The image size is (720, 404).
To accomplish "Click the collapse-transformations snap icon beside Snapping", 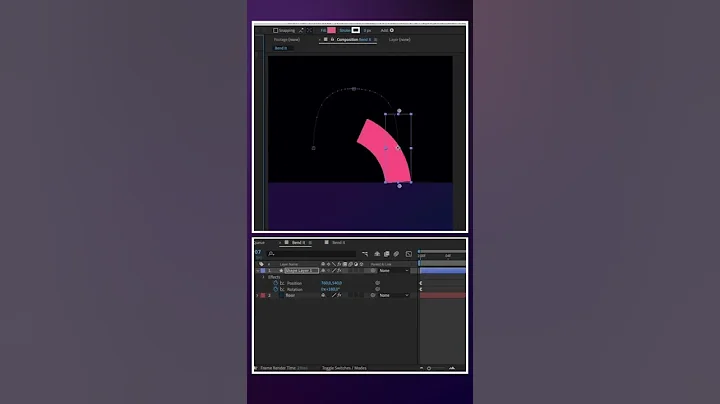I will coord(309,30).
